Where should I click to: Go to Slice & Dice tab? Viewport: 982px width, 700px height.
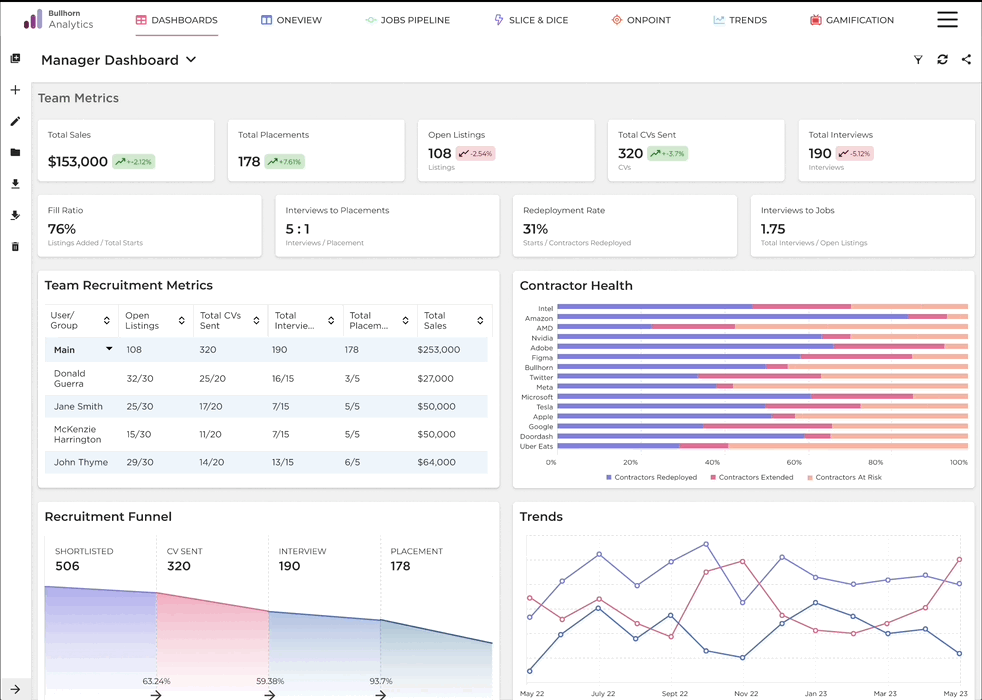[x=531, y=20]
